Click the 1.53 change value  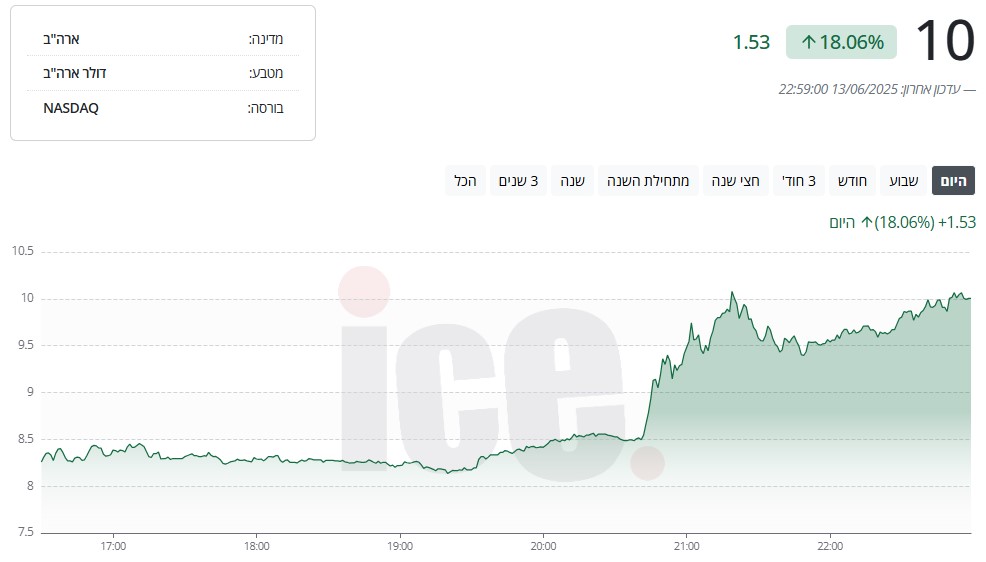click(751, 42)
